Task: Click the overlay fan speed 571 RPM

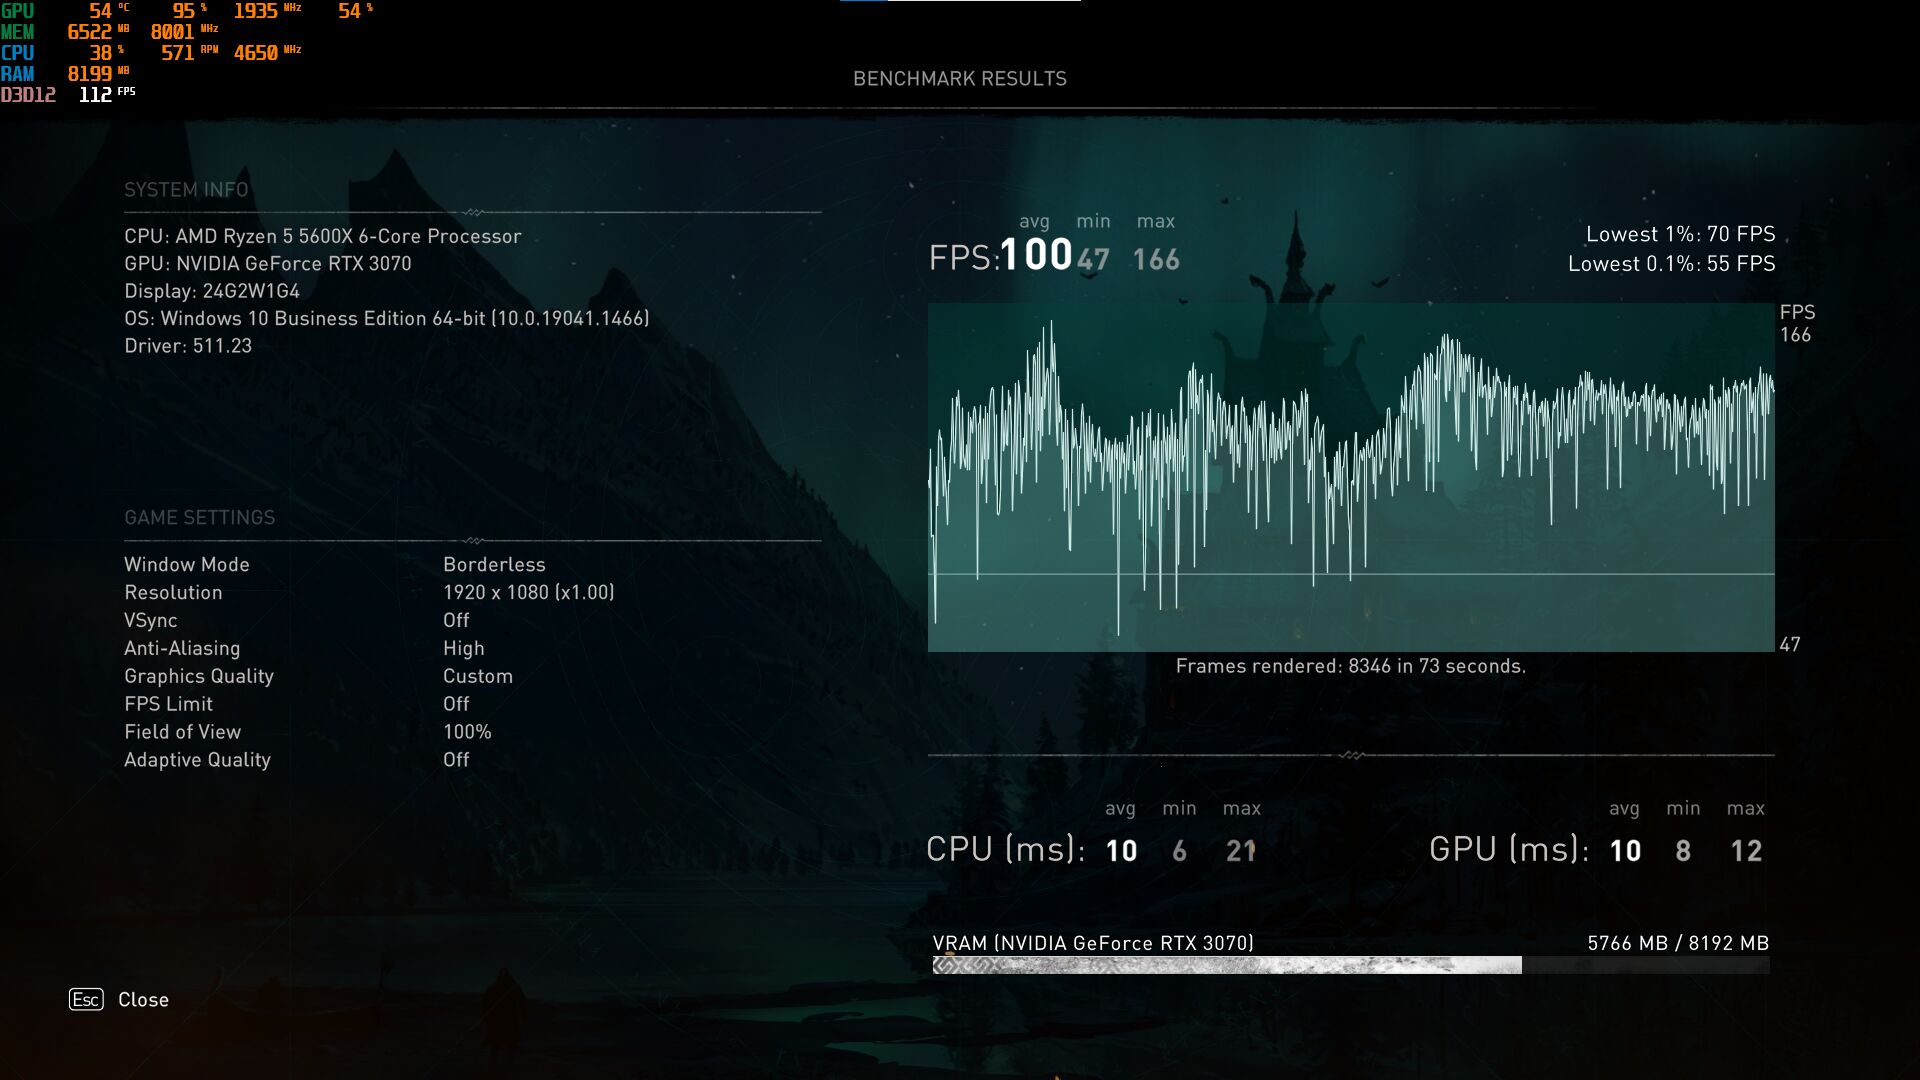Action: (189, 53)
